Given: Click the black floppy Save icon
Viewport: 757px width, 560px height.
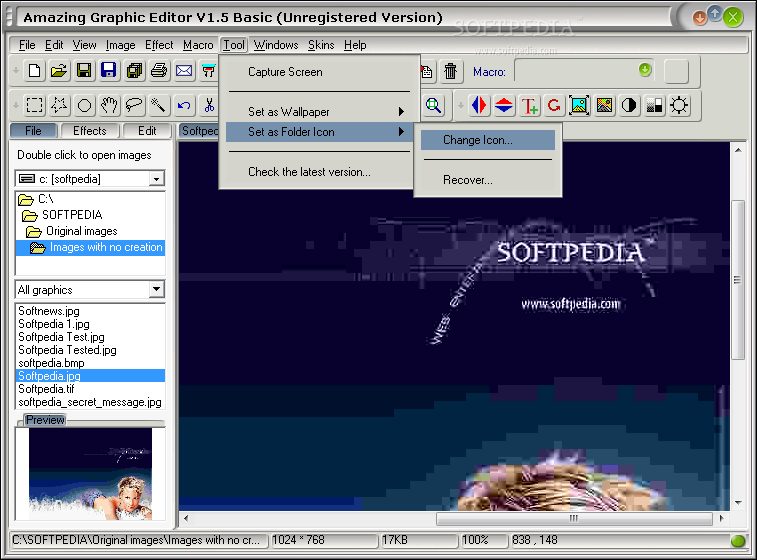Looking at the screenshot, I should click(84, 71).
